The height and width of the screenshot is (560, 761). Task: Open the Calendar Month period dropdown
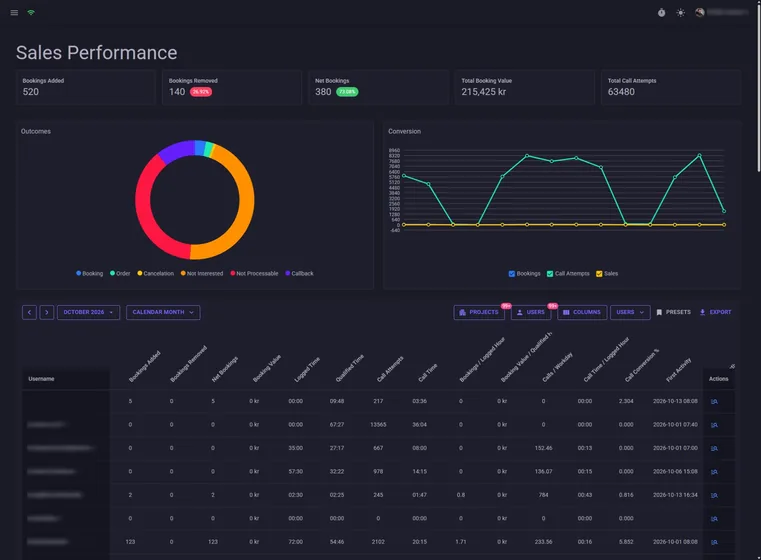click(x=163, y=312)
